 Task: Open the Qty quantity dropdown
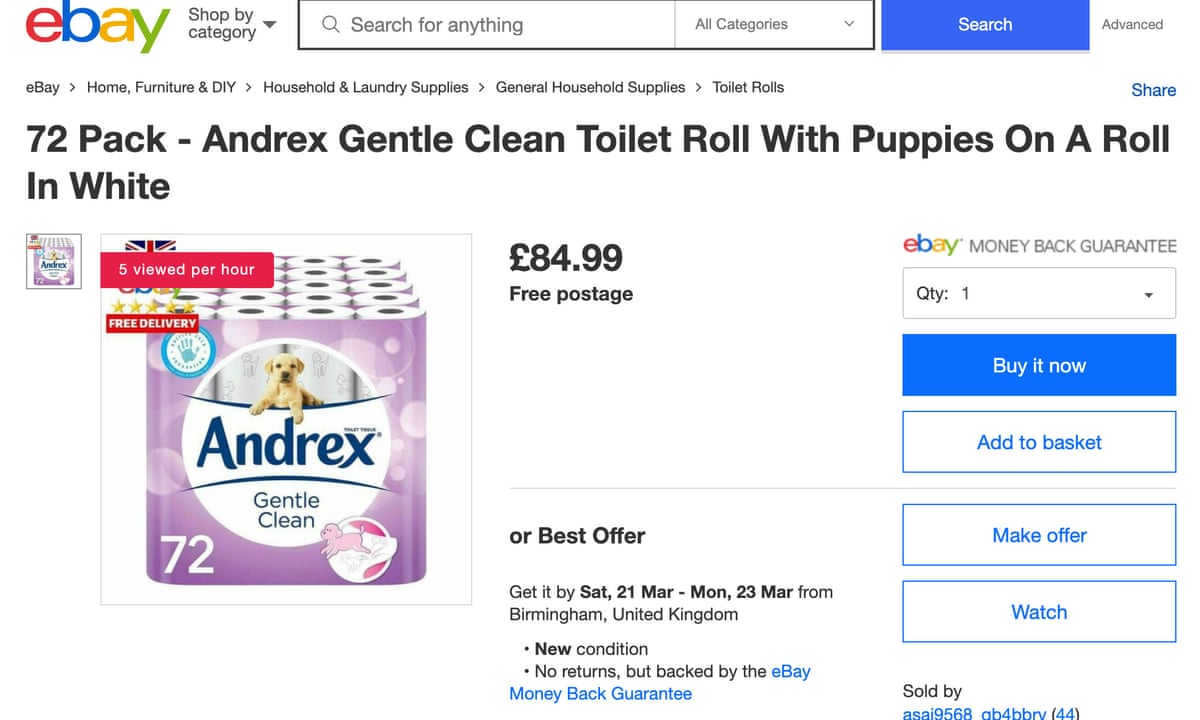[1038, 294]
